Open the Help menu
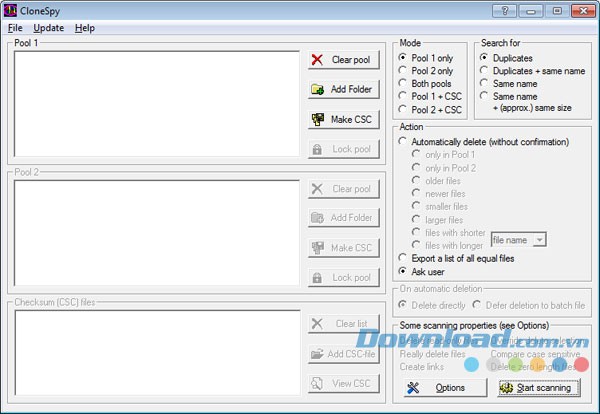 (85, 28)
